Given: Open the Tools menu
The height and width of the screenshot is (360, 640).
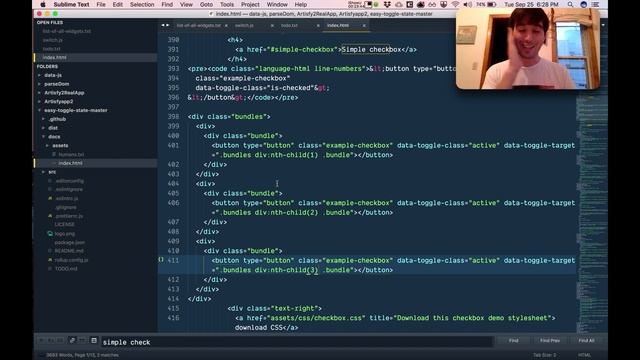Looking at the screenshot, I should coord(227,4).
